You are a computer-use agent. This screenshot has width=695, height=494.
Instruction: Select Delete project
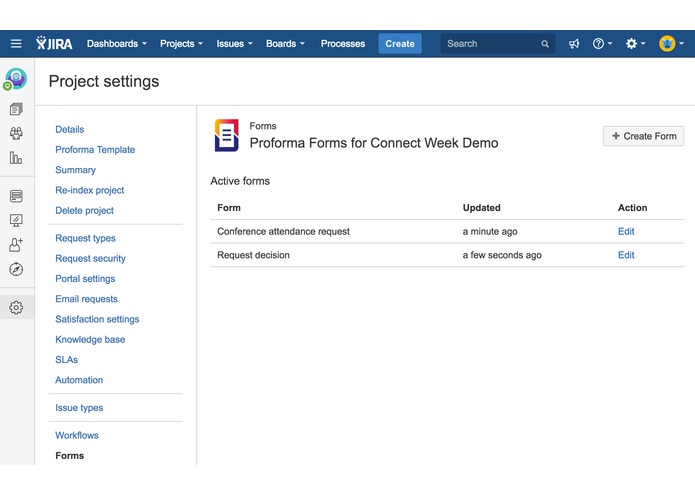pyautogui.click(x=84, y=211)
